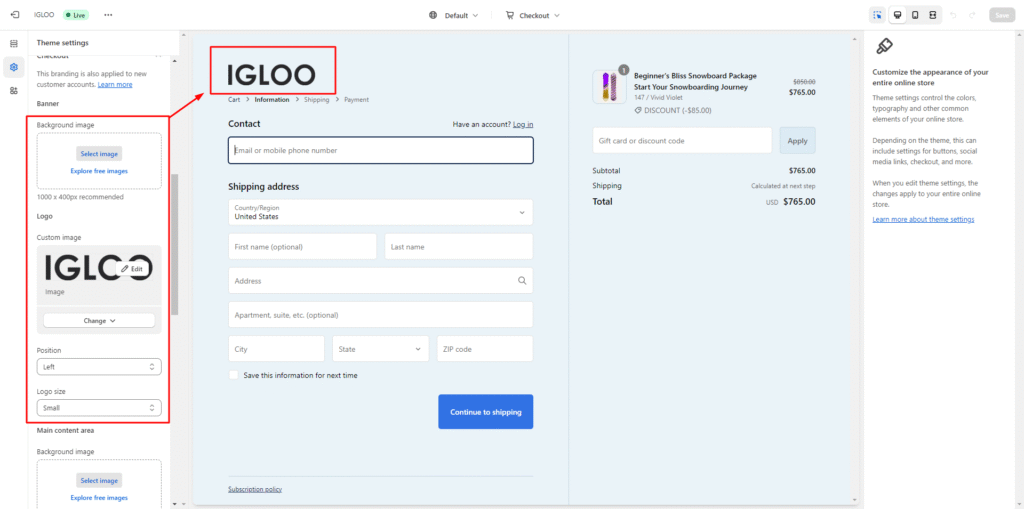Open the Default market selector
1024x509 pixels.
coord(454,15)
